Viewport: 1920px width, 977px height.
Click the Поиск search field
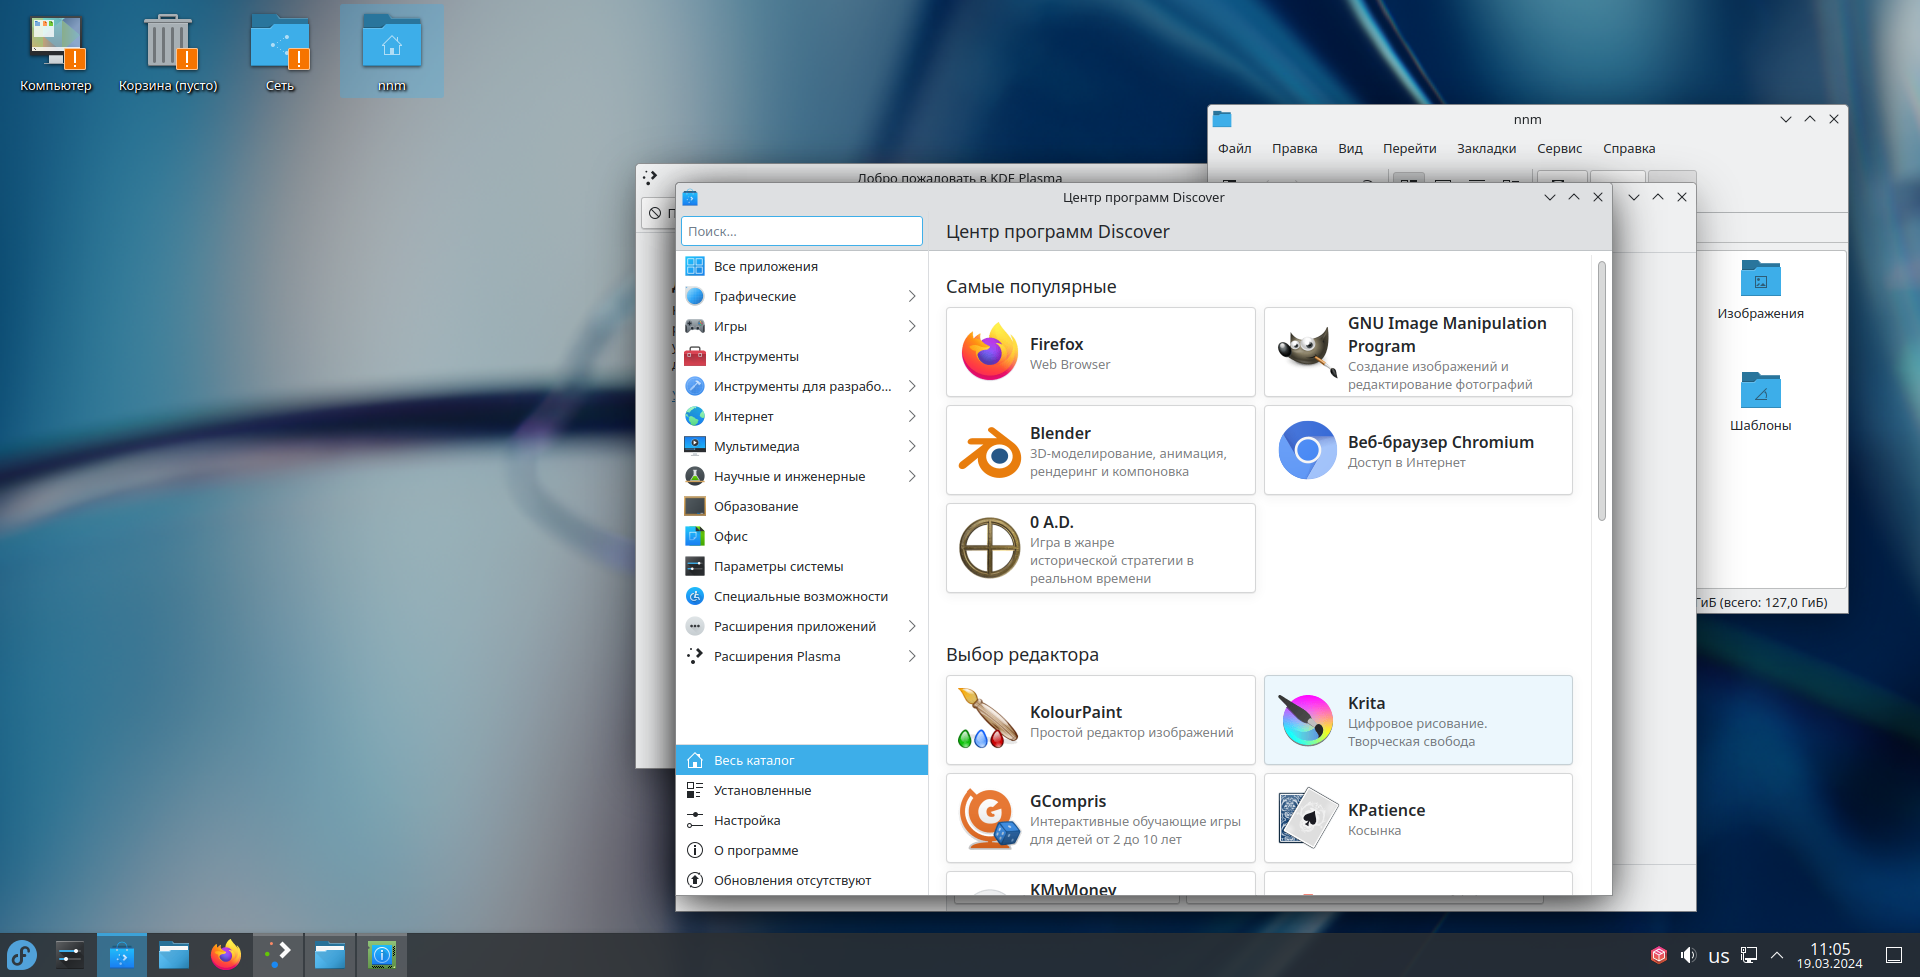(802, 231)
